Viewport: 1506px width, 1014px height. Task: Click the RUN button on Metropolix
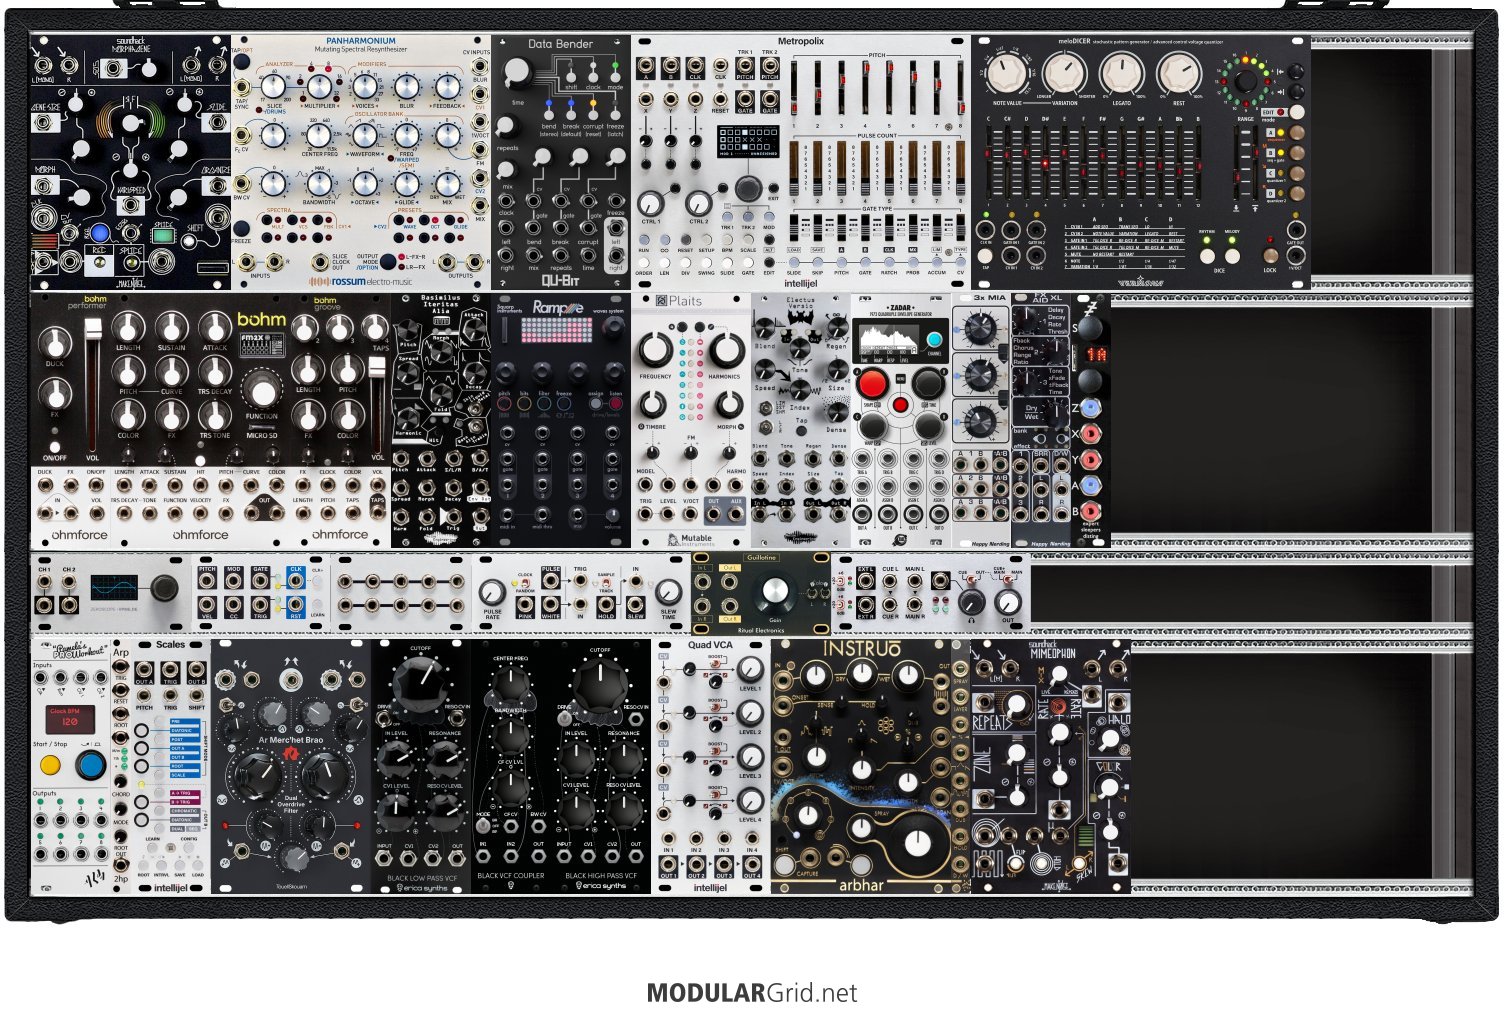(x=644, y=238)
